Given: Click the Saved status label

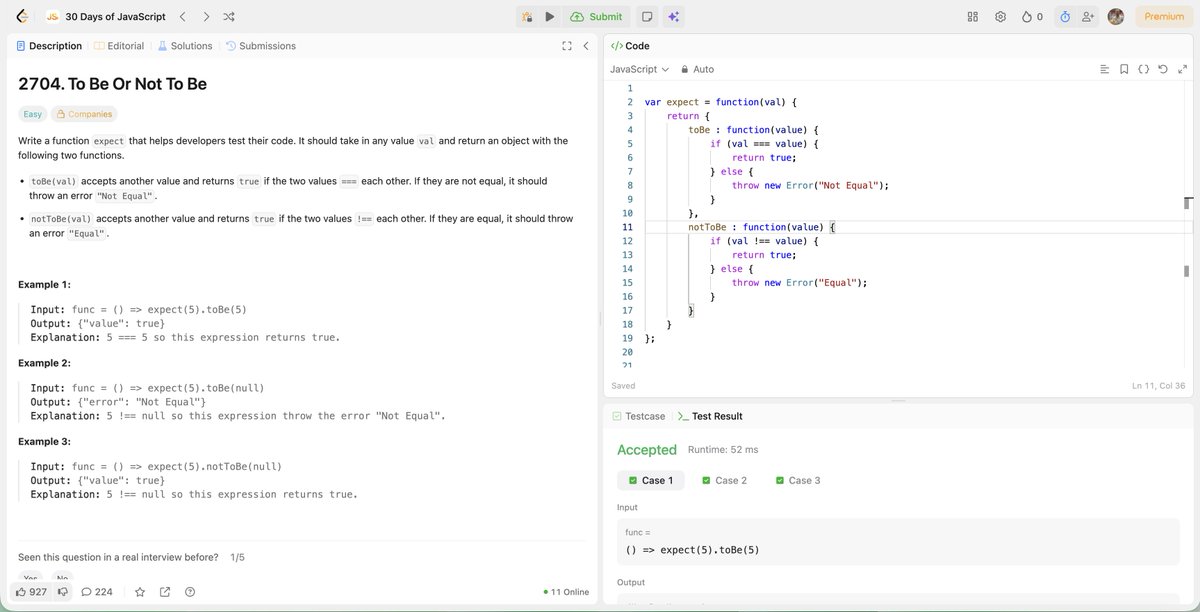Looking at the screenshot, I should pos(623,386).
